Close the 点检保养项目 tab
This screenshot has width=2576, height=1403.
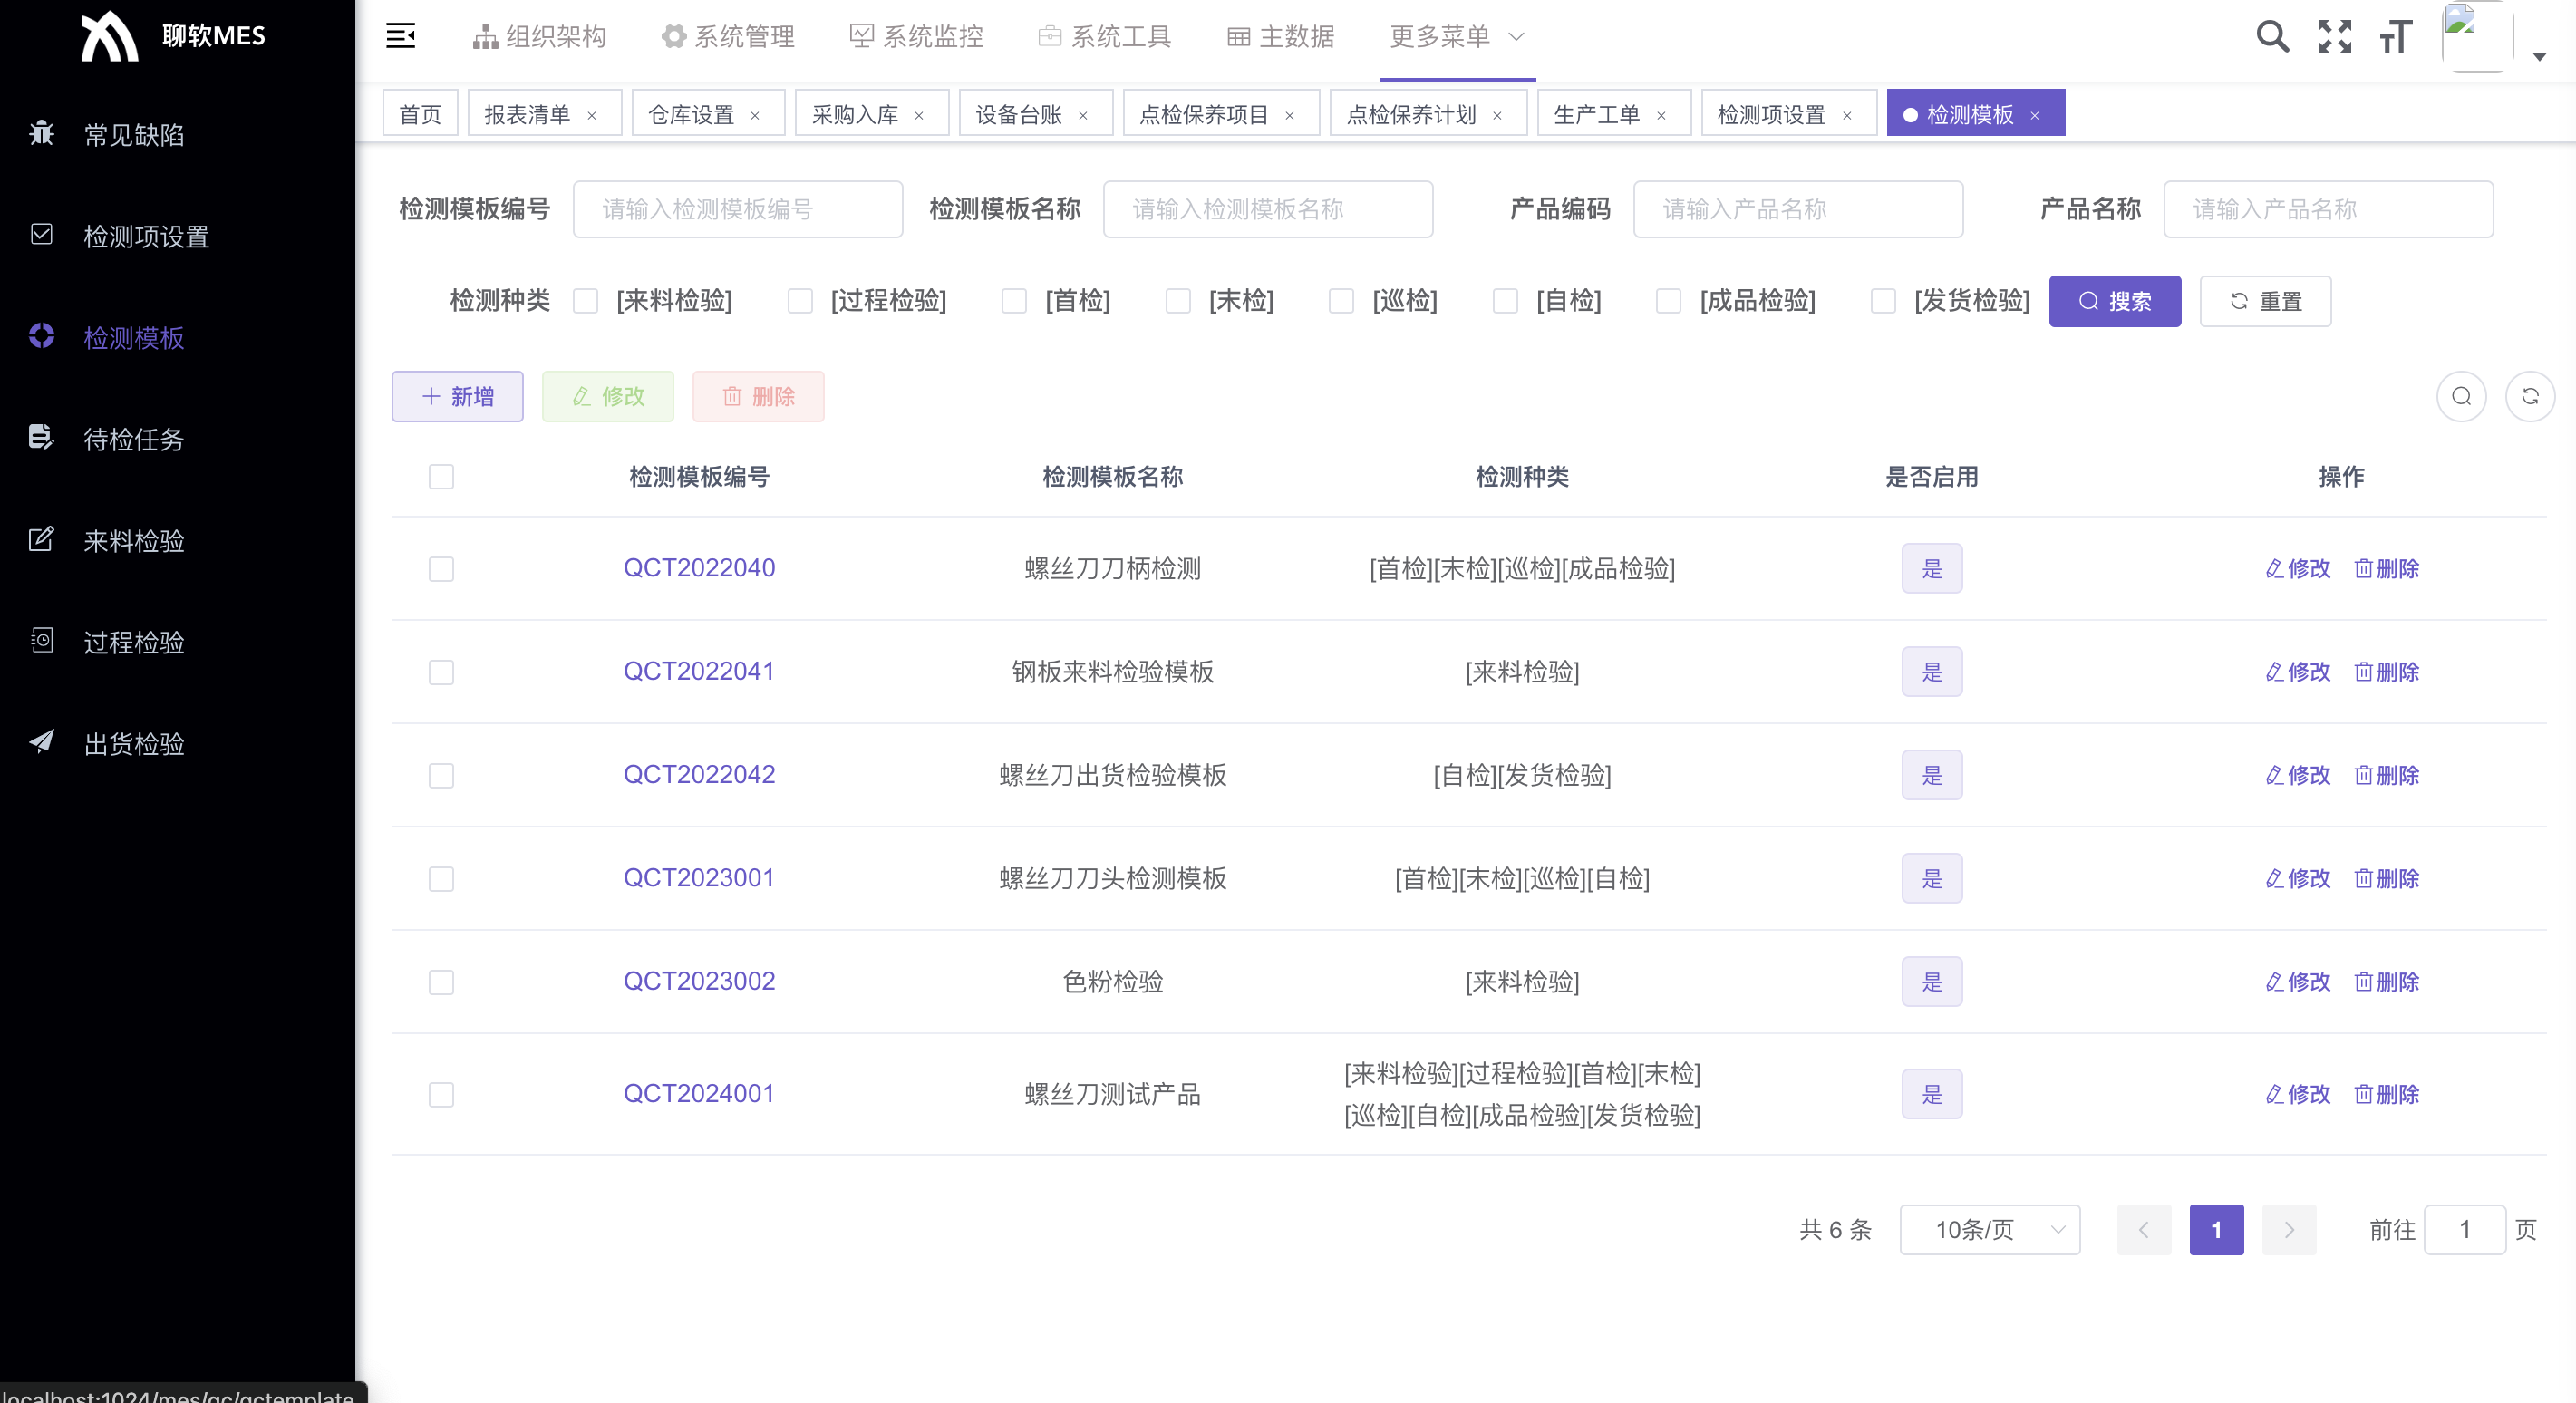(x=1290, y=115)
